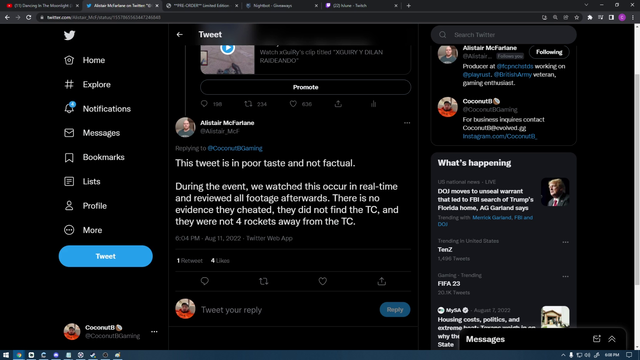The image size is (640, 360).
Task: Click the Reply button
Action: coord(395,309)
